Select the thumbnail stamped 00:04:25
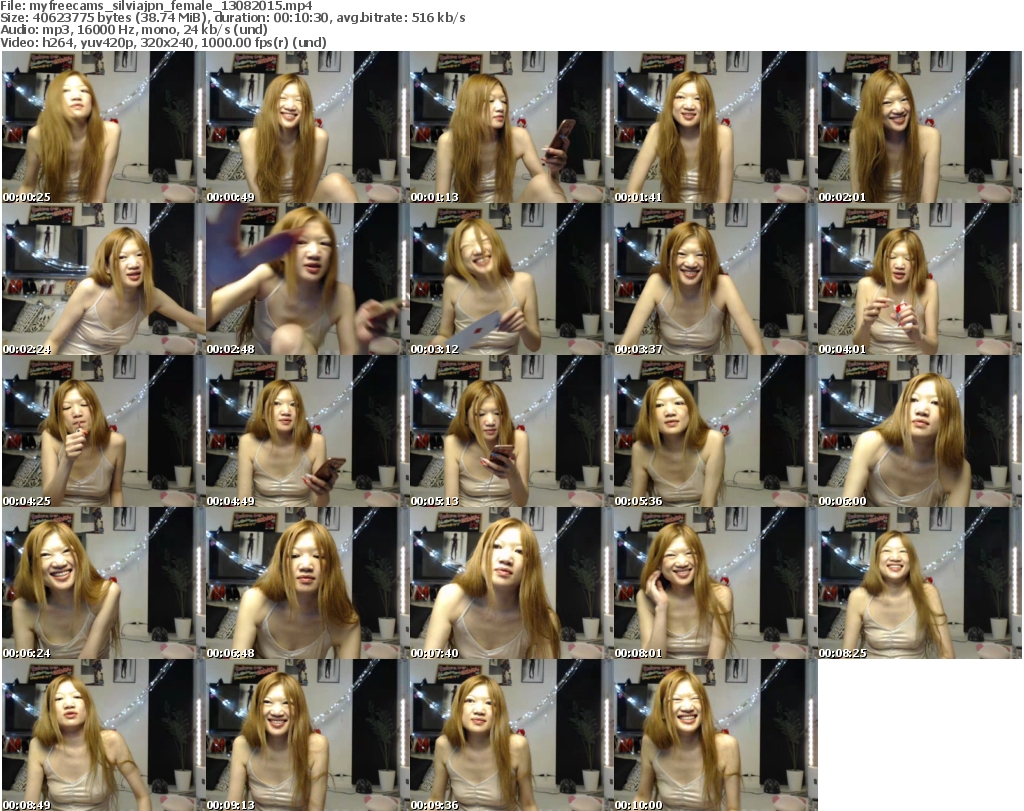 coord(103,431)
